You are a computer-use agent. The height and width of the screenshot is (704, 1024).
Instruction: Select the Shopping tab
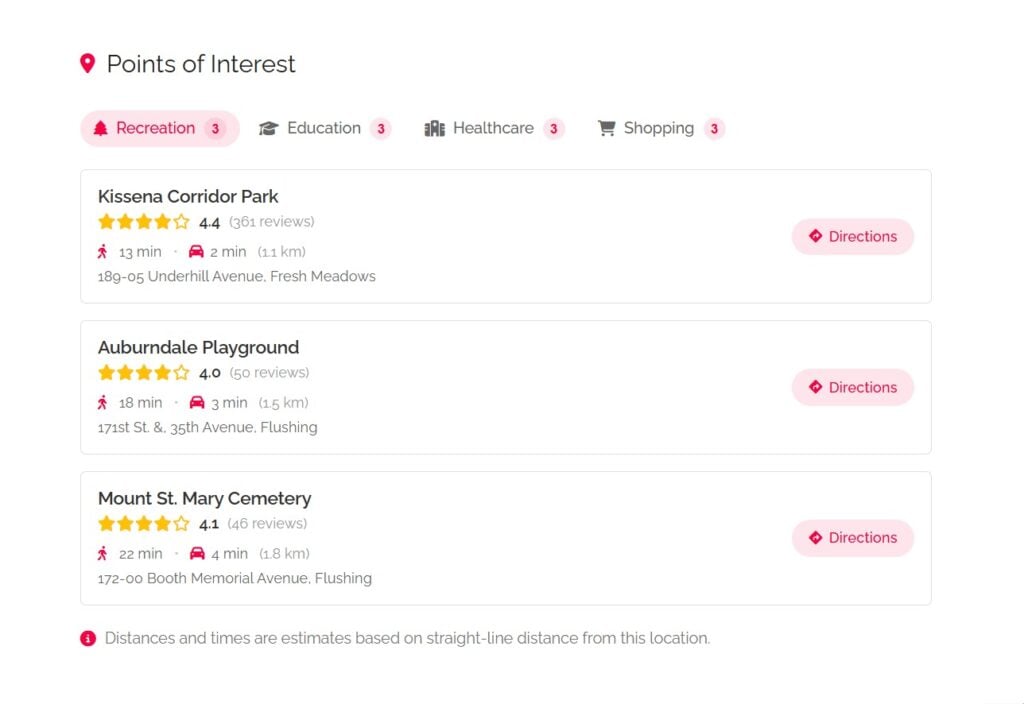click(658, 128)
